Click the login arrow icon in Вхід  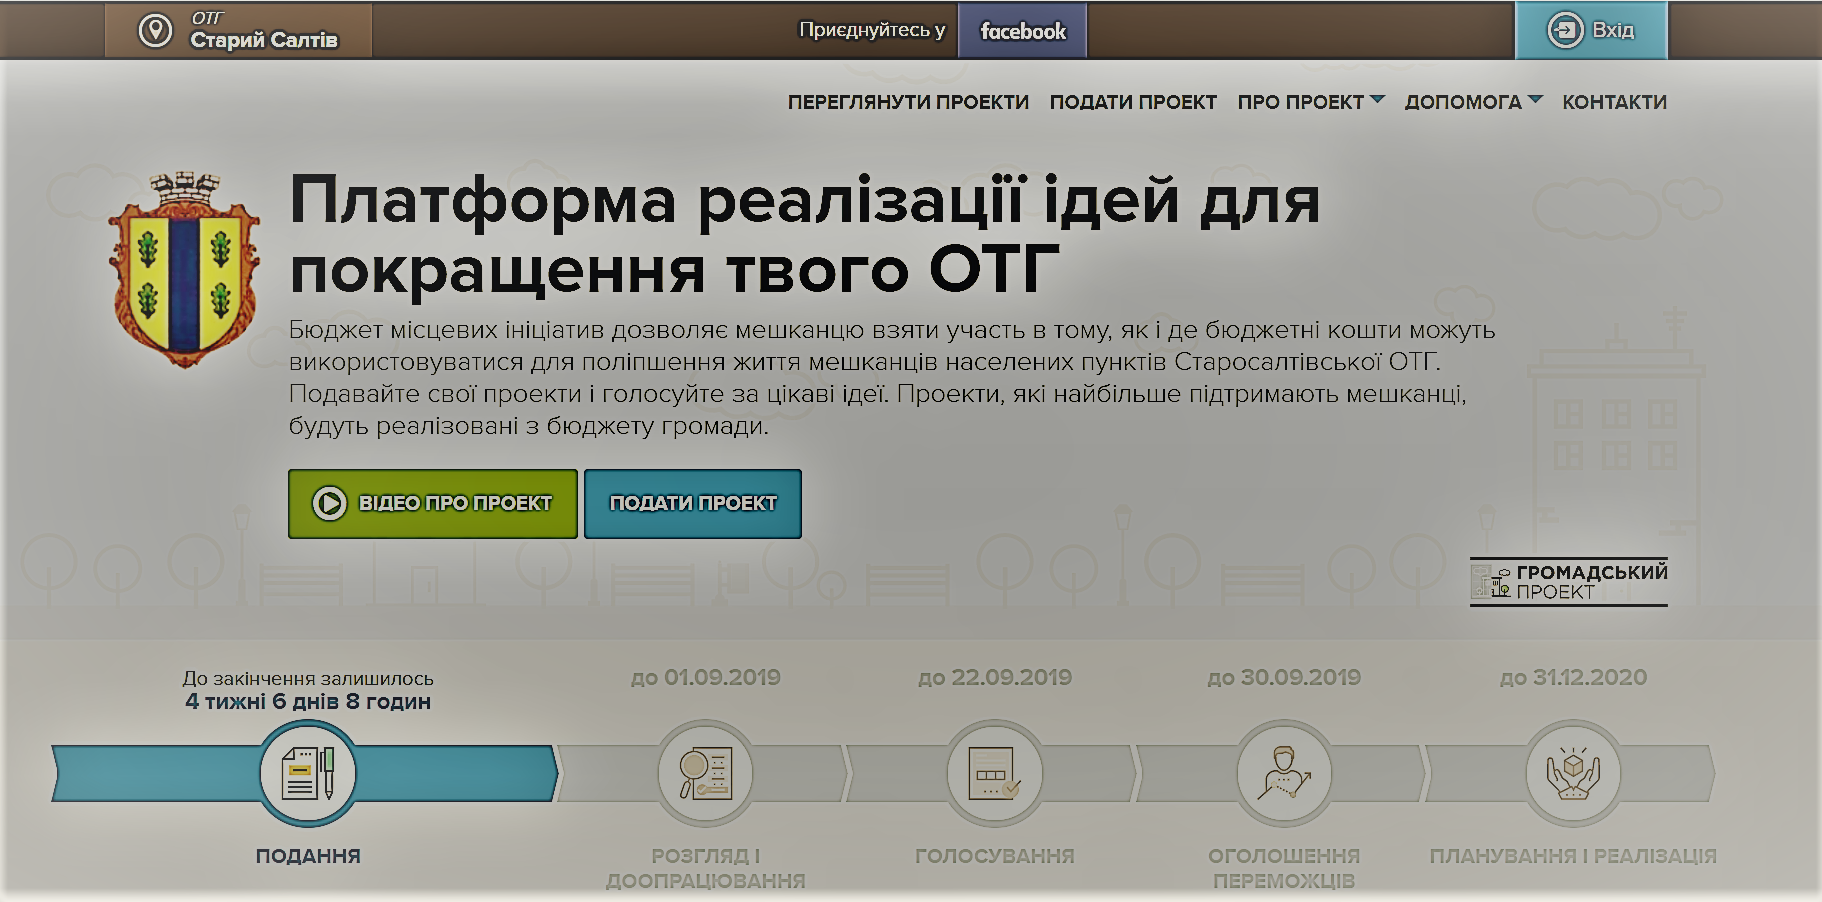point(1565,30)
